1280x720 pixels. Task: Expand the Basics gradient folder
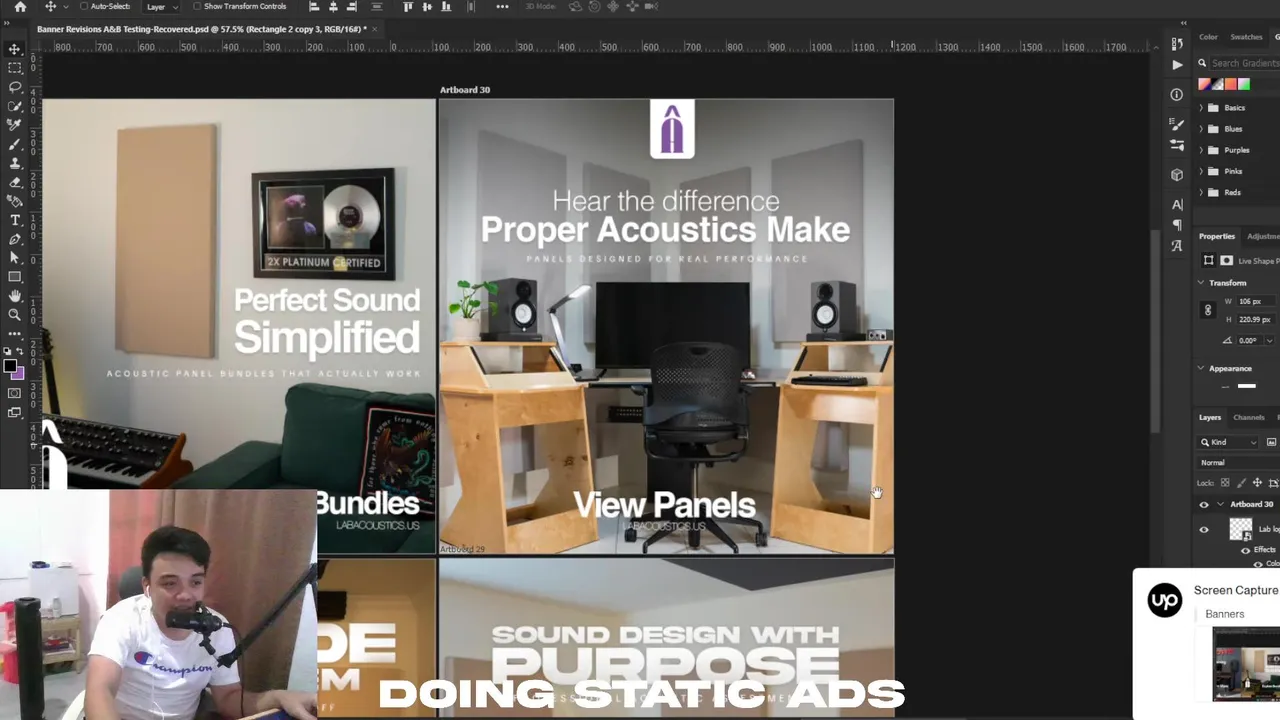pos(1201,108)
